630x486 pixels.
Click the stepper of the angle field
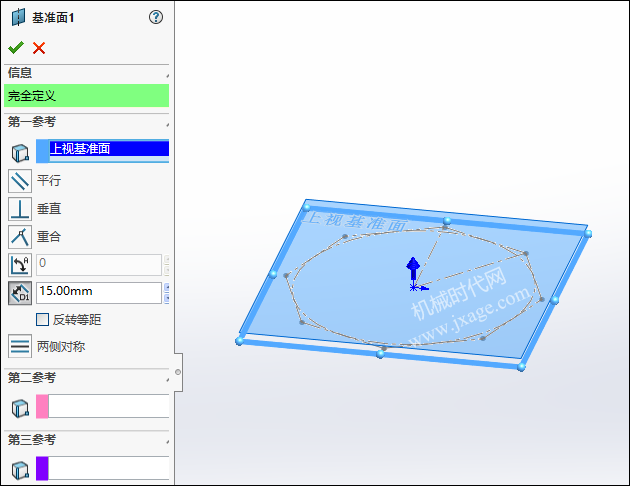[166, 265]
